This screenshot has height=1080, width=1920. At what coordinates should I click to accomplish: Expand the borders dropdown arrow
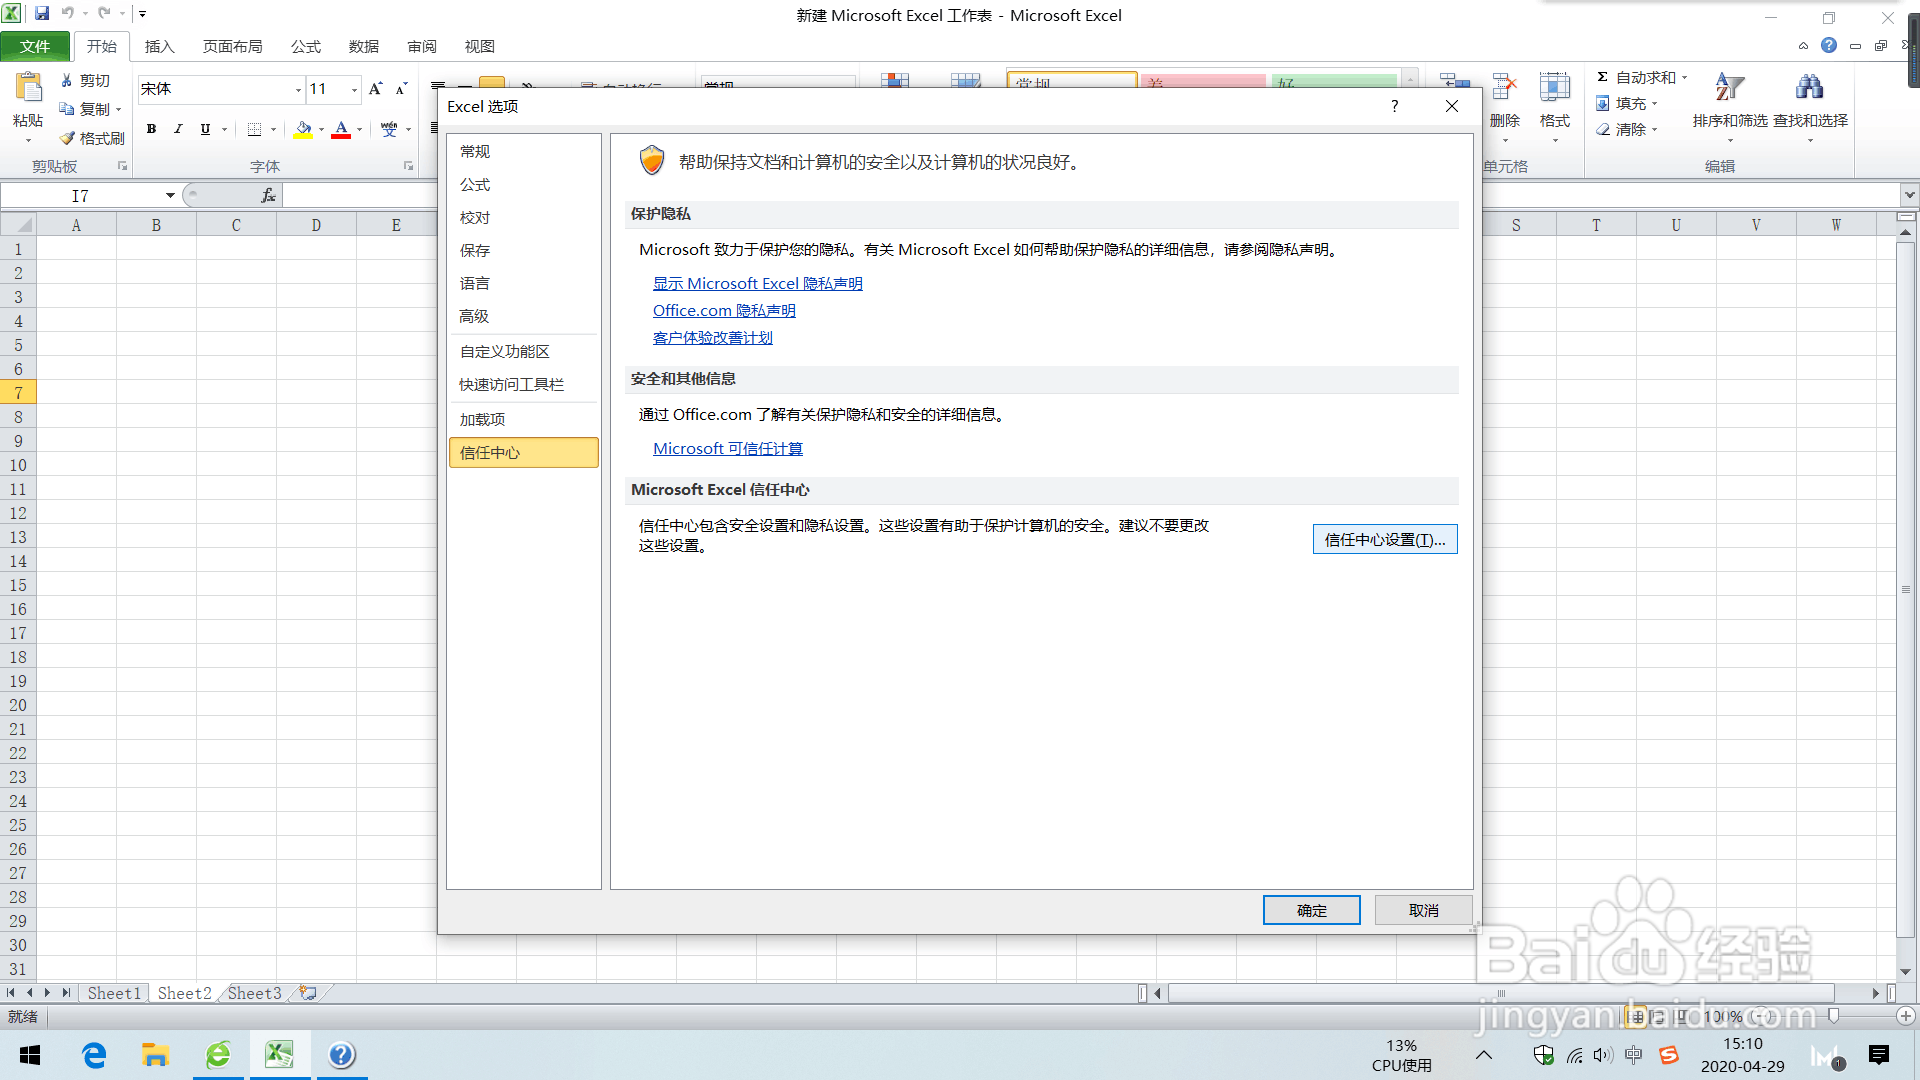click(x=273, y=129)
